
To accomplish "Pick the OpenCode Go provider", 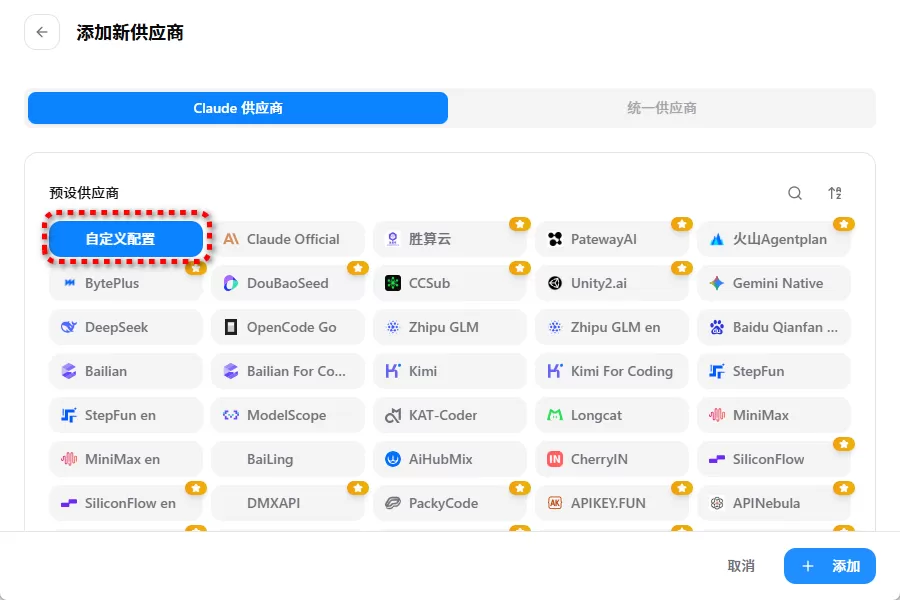I will click(x=288, y=327).
